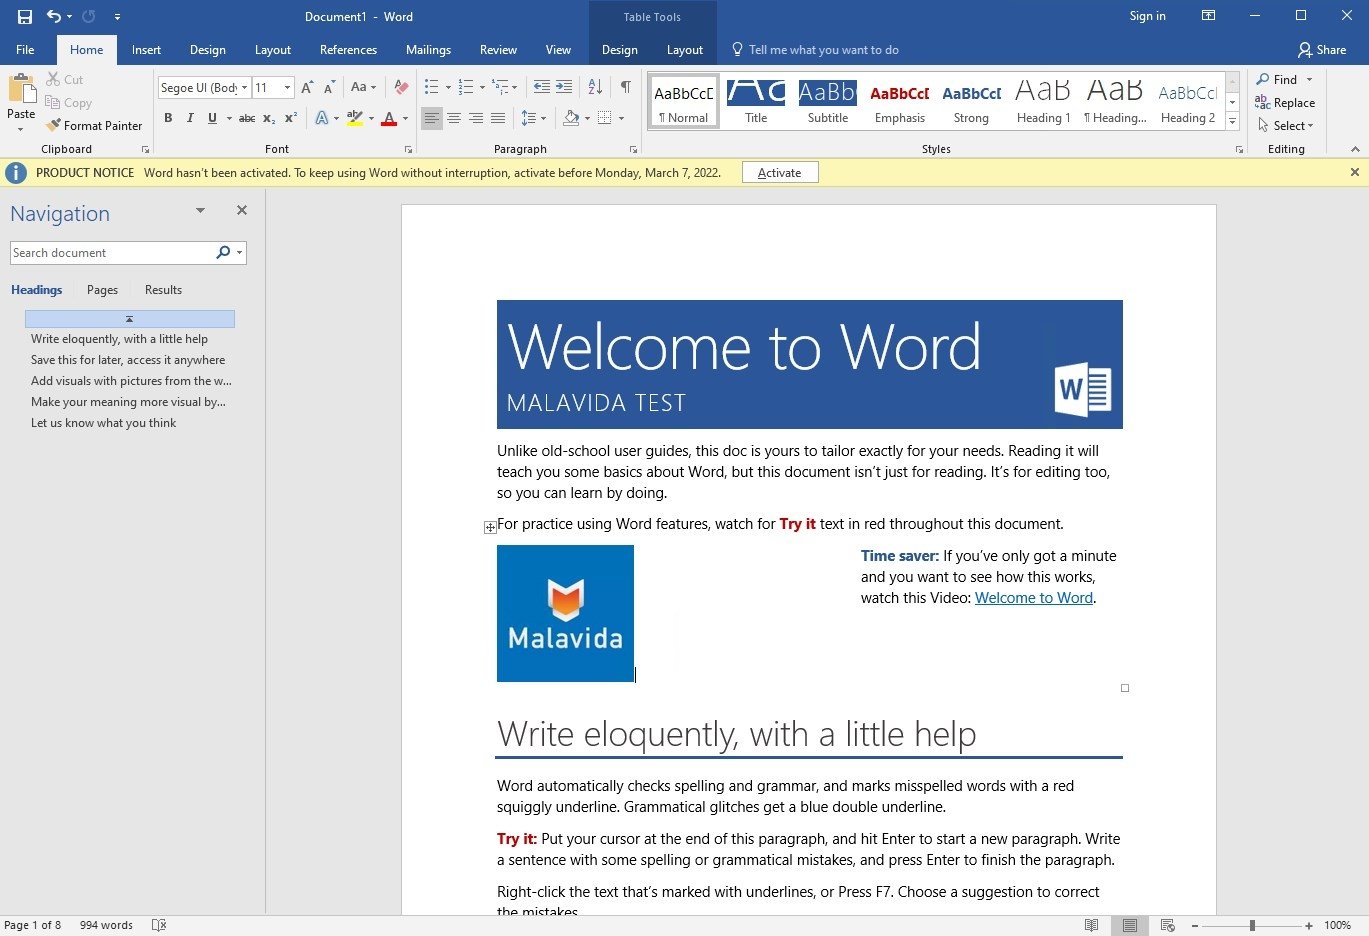Sort the selected text
This screenshot has width=1369, height=936.
coord(594,87)
